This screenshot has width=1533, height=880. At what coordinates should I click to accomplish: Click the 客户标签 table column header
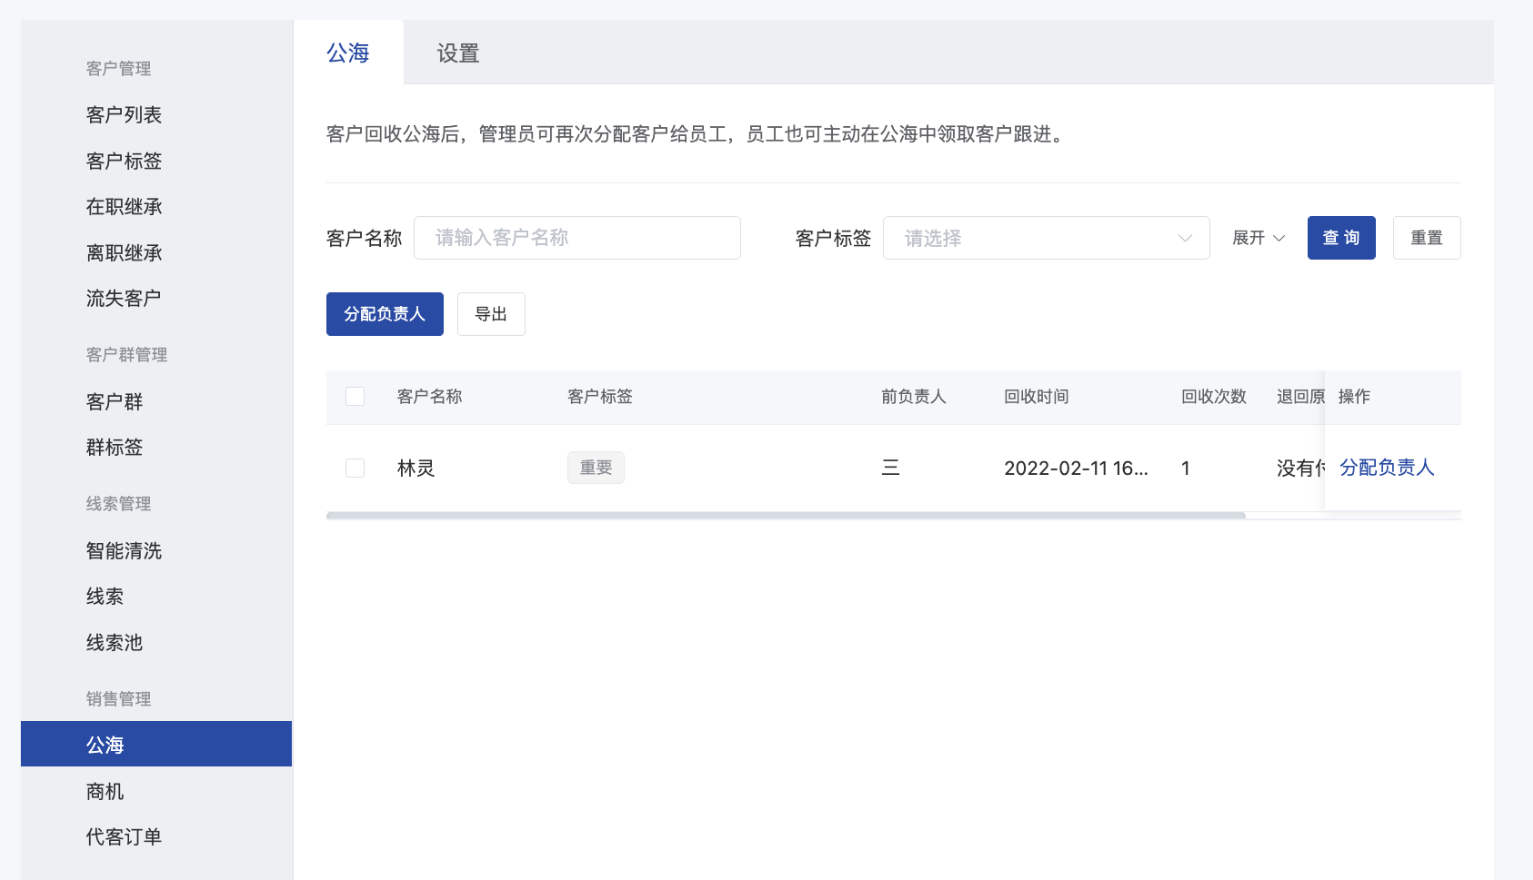(x=600, y=397)
